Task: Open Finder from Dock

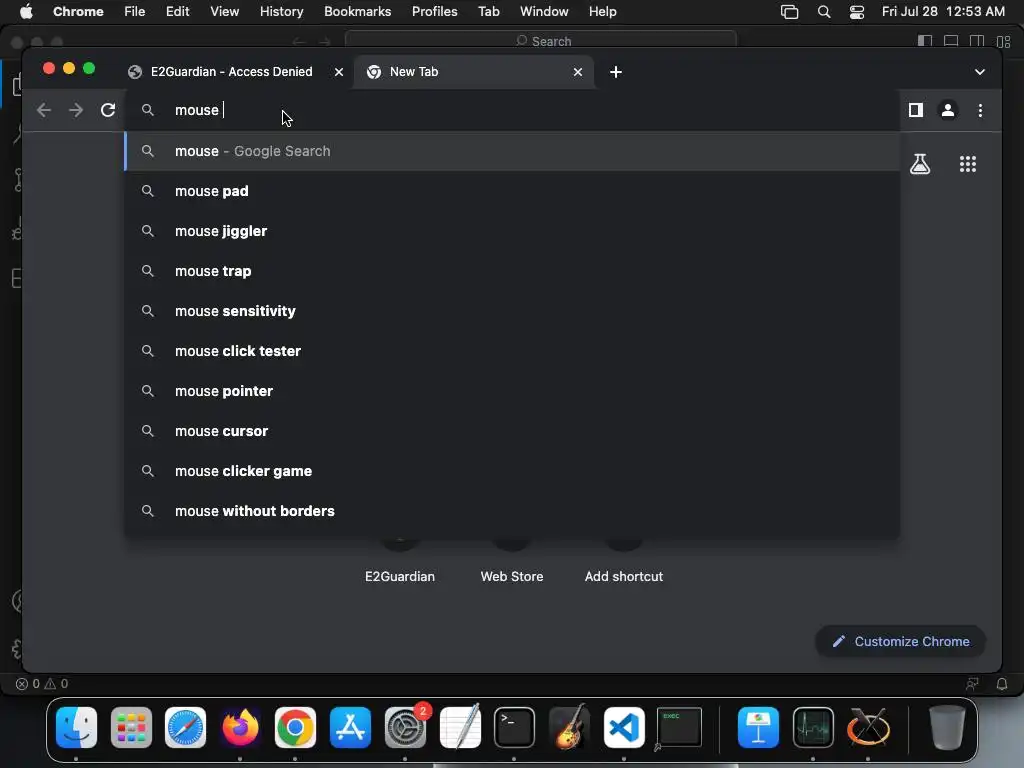Action: point(76,728)
